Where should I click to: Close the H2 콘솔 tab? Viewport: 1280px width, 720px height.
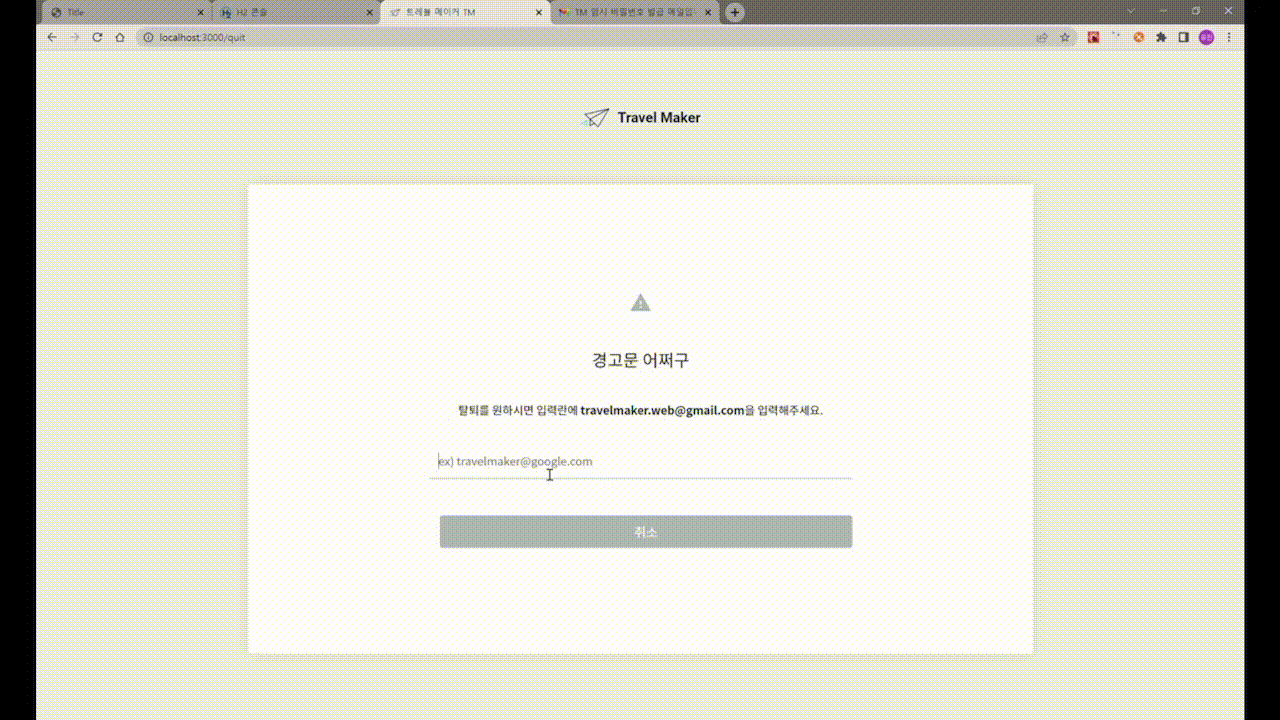click(x=370, y=12)
